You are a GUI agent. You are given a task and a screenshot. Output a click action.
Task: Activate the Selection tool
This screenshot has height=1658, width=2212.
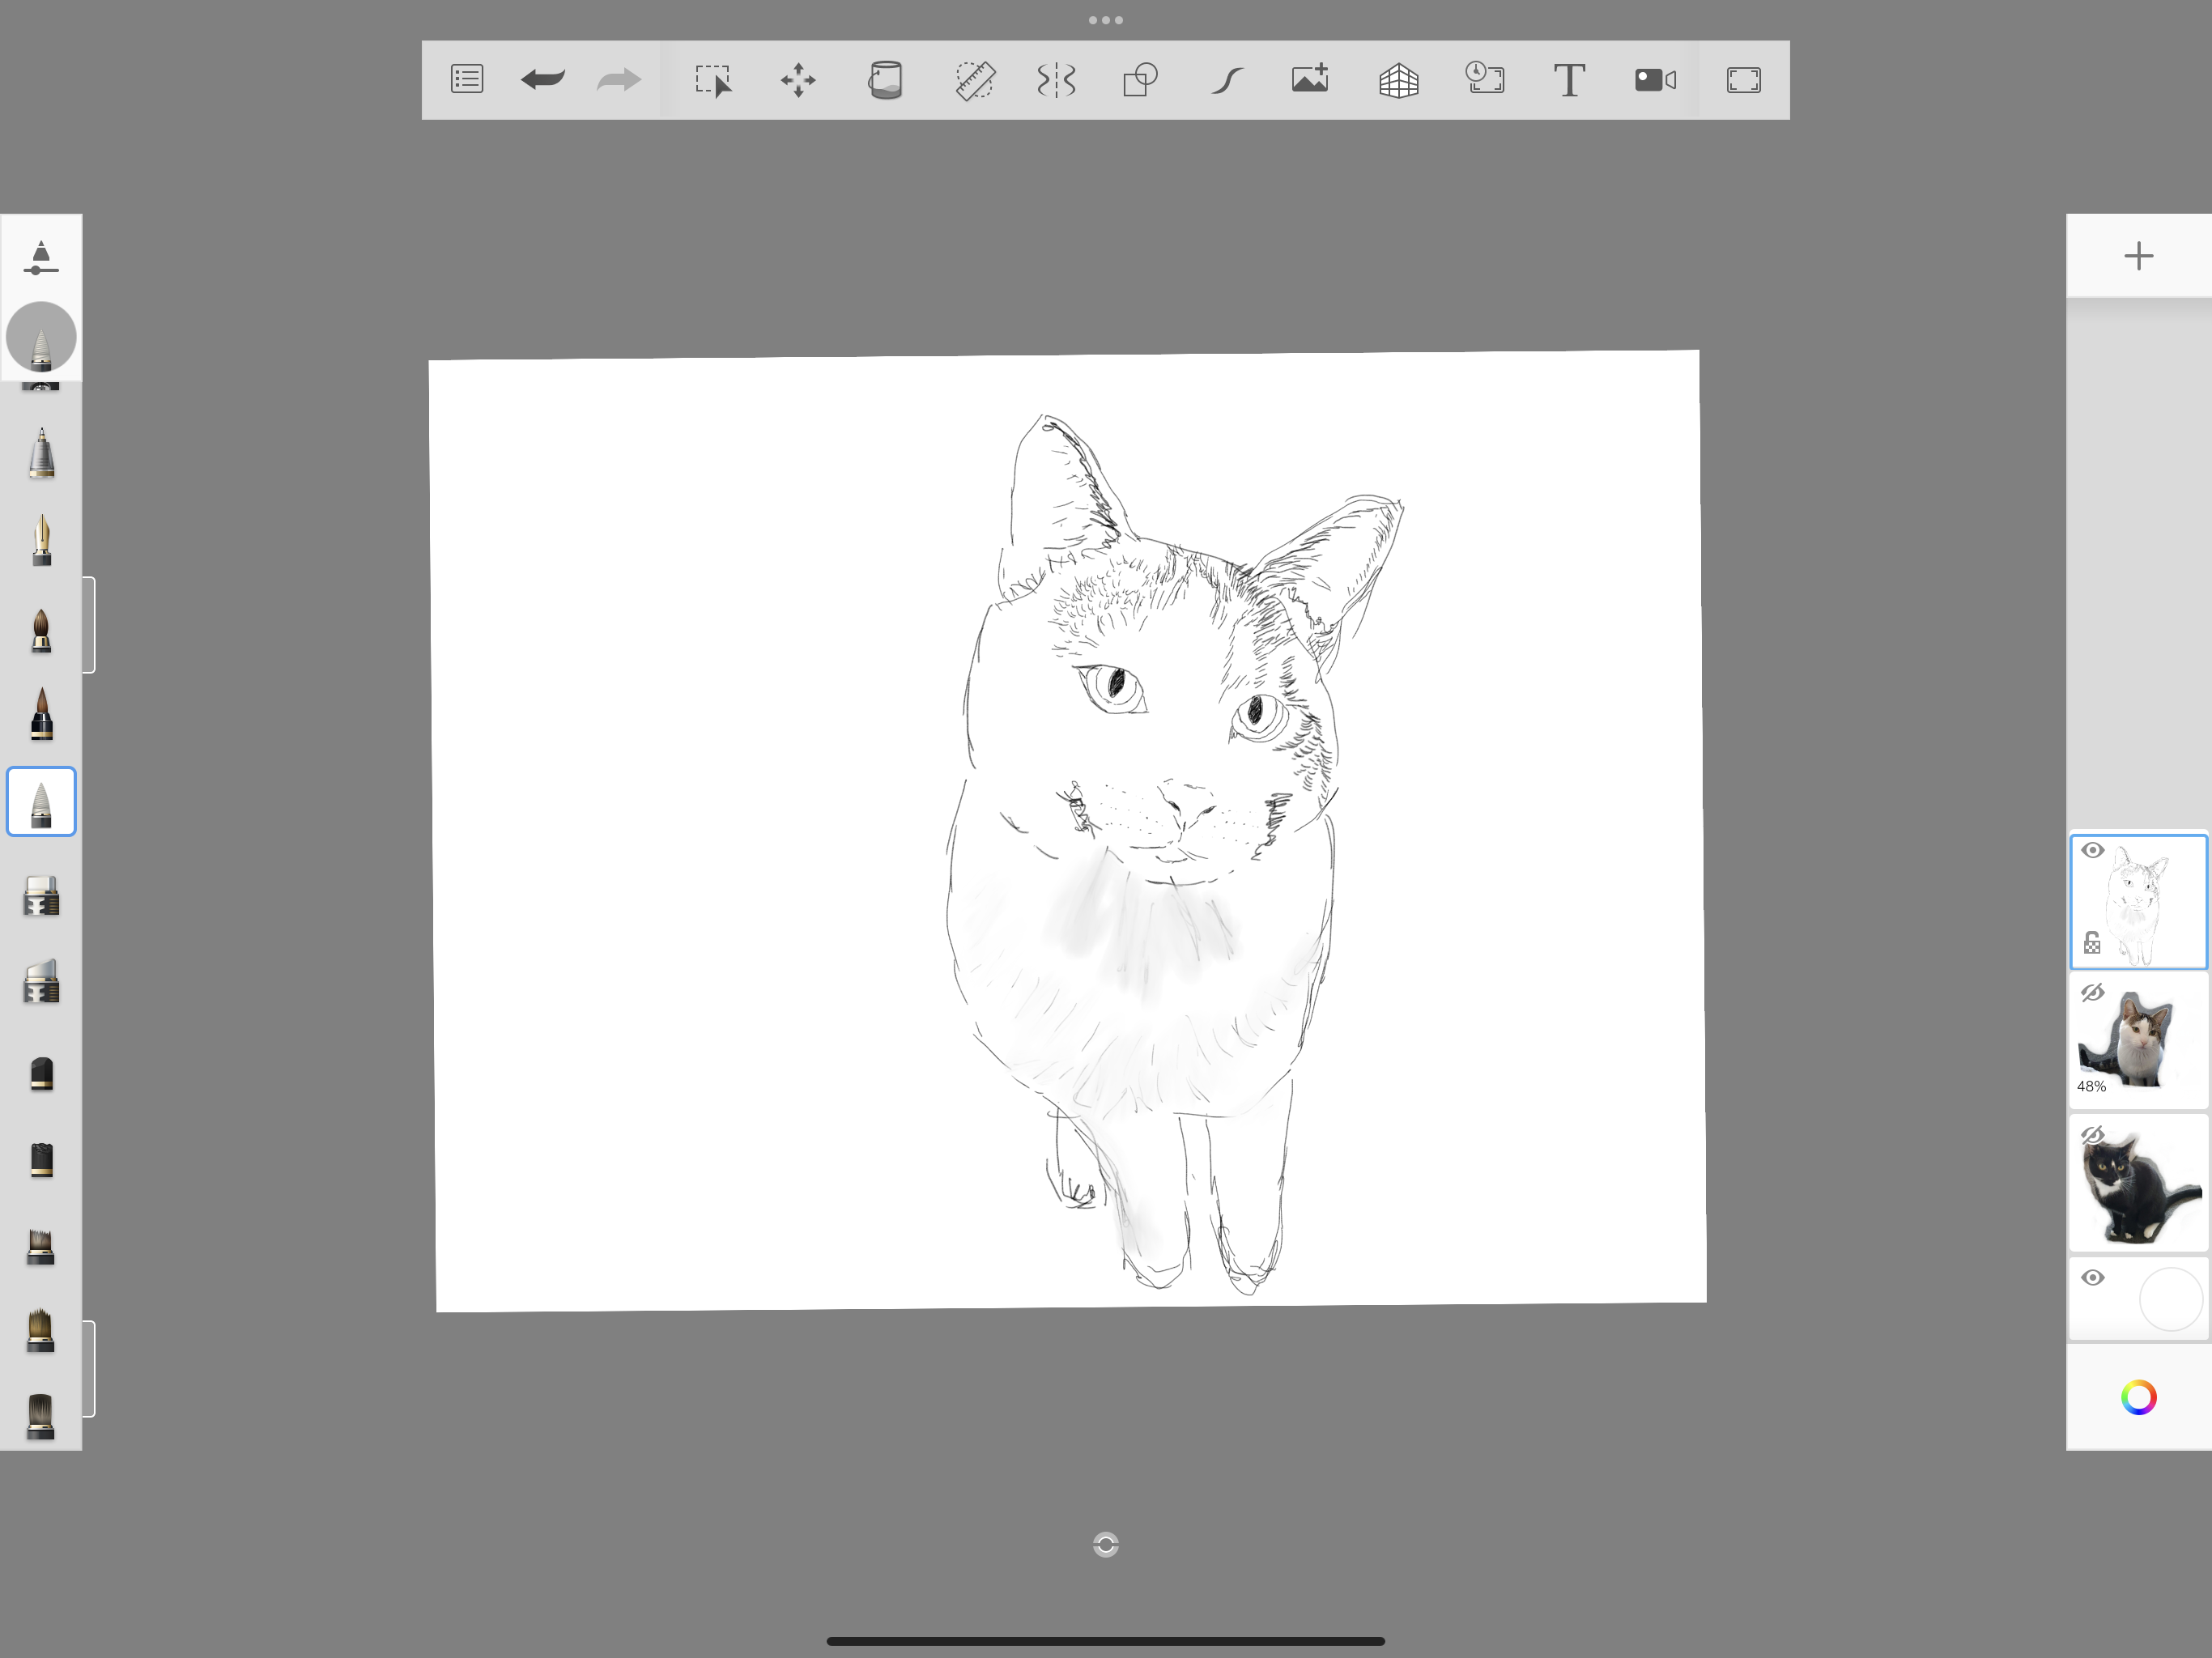click(713, 80)
